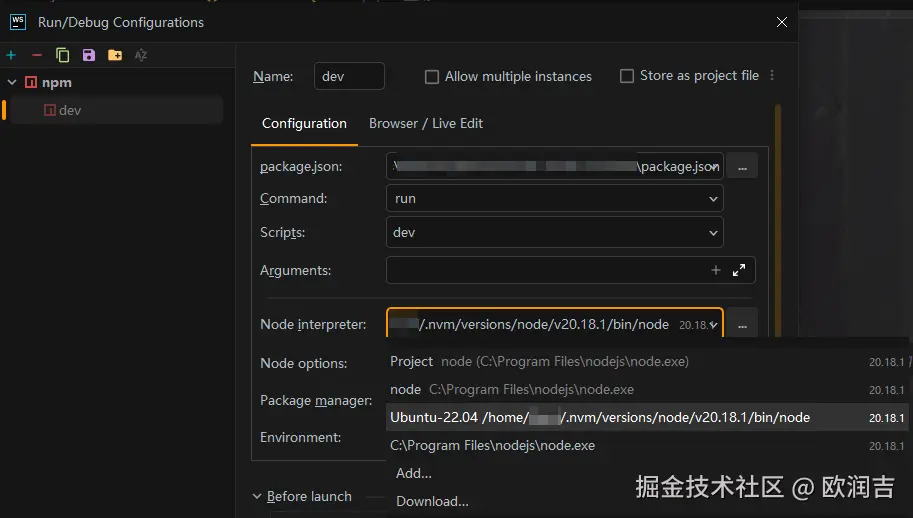Click the Node options label

pos(303,363)
